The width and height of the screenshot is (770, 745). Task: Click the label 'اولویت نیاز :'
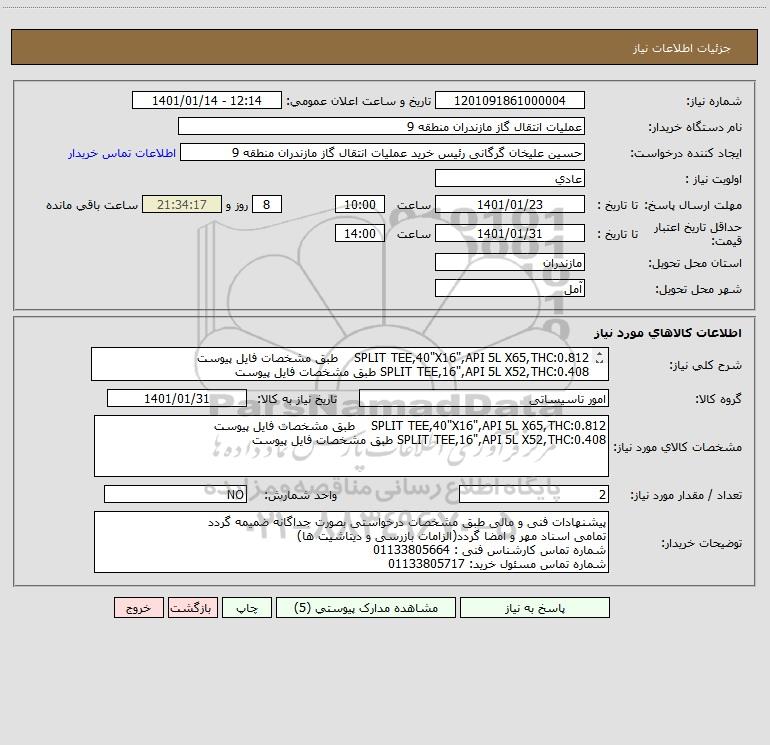coord(714,179)
